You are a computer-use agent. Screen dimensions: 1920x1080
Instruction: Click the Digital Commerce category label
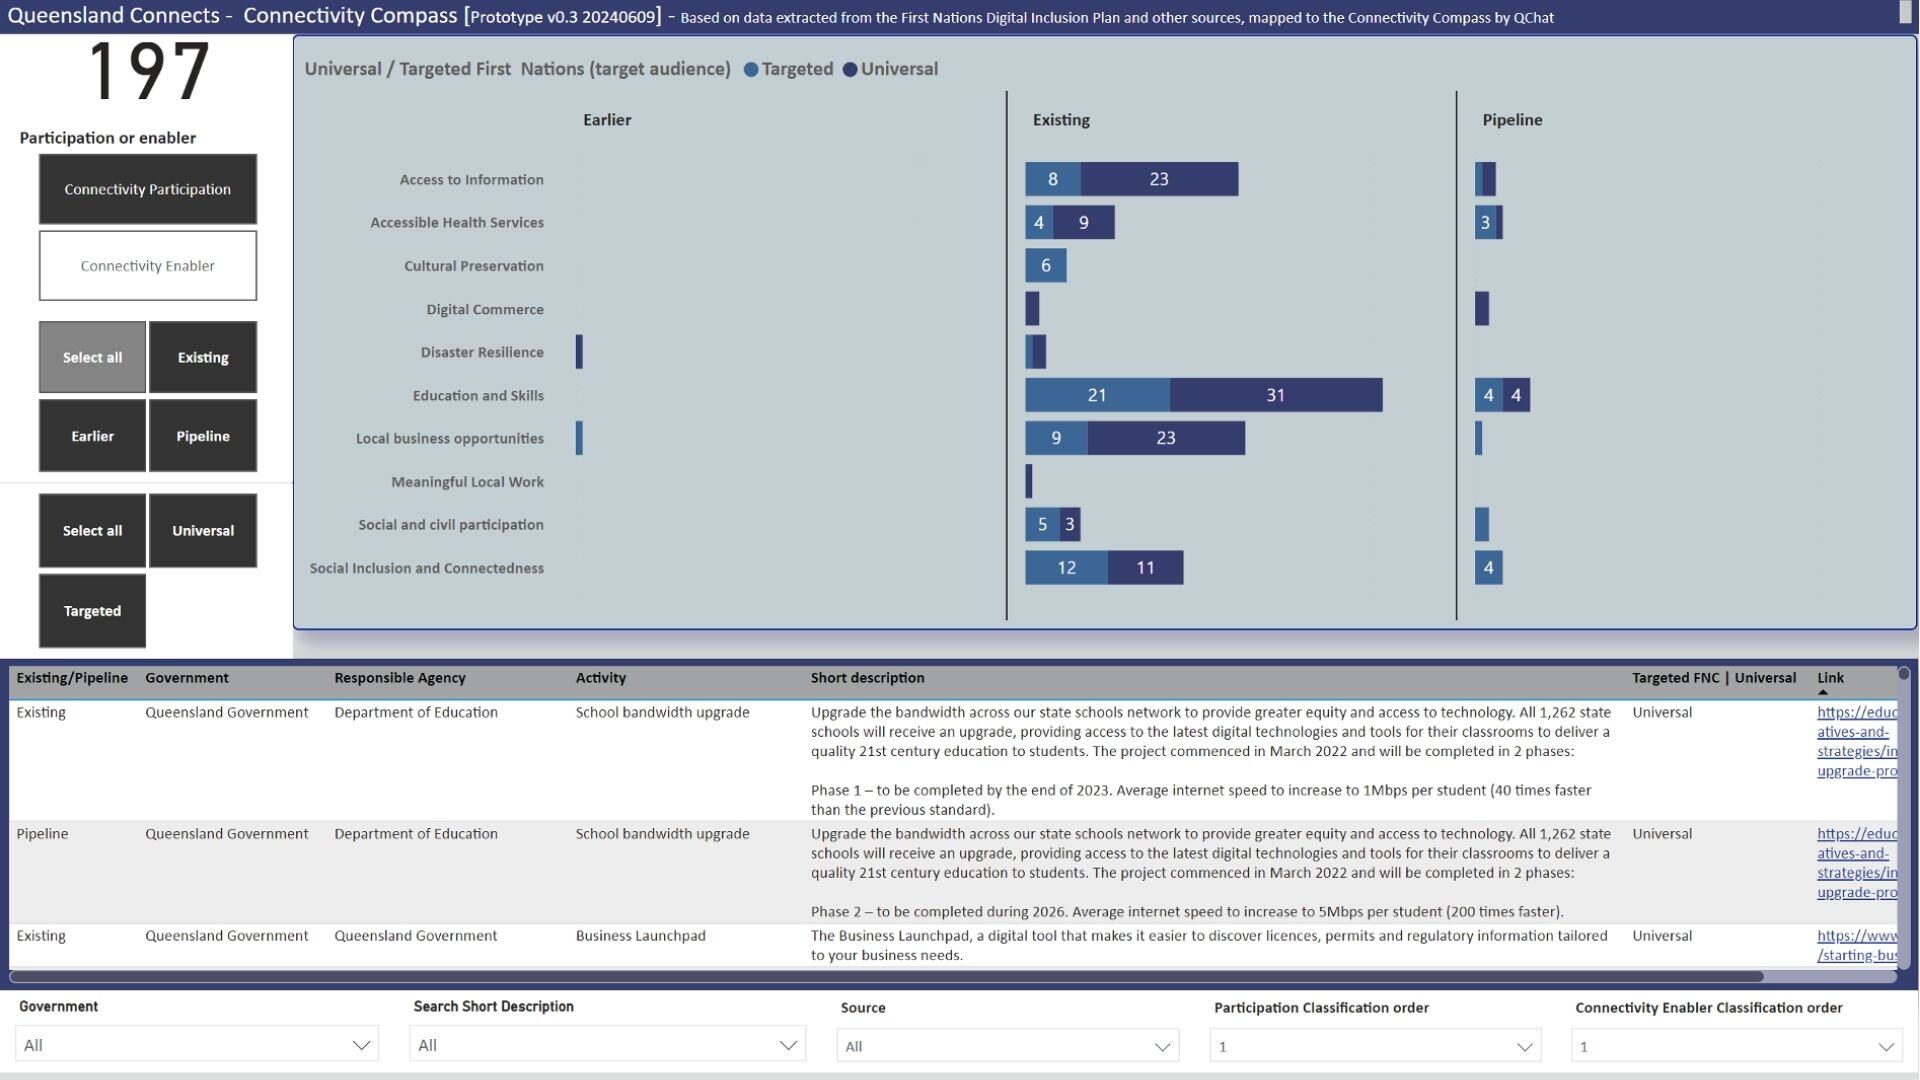tap(485, 309)
